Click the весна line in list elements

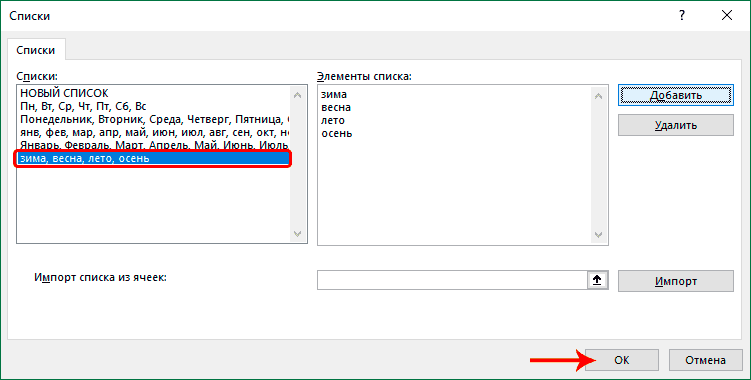tap(336, 107)
